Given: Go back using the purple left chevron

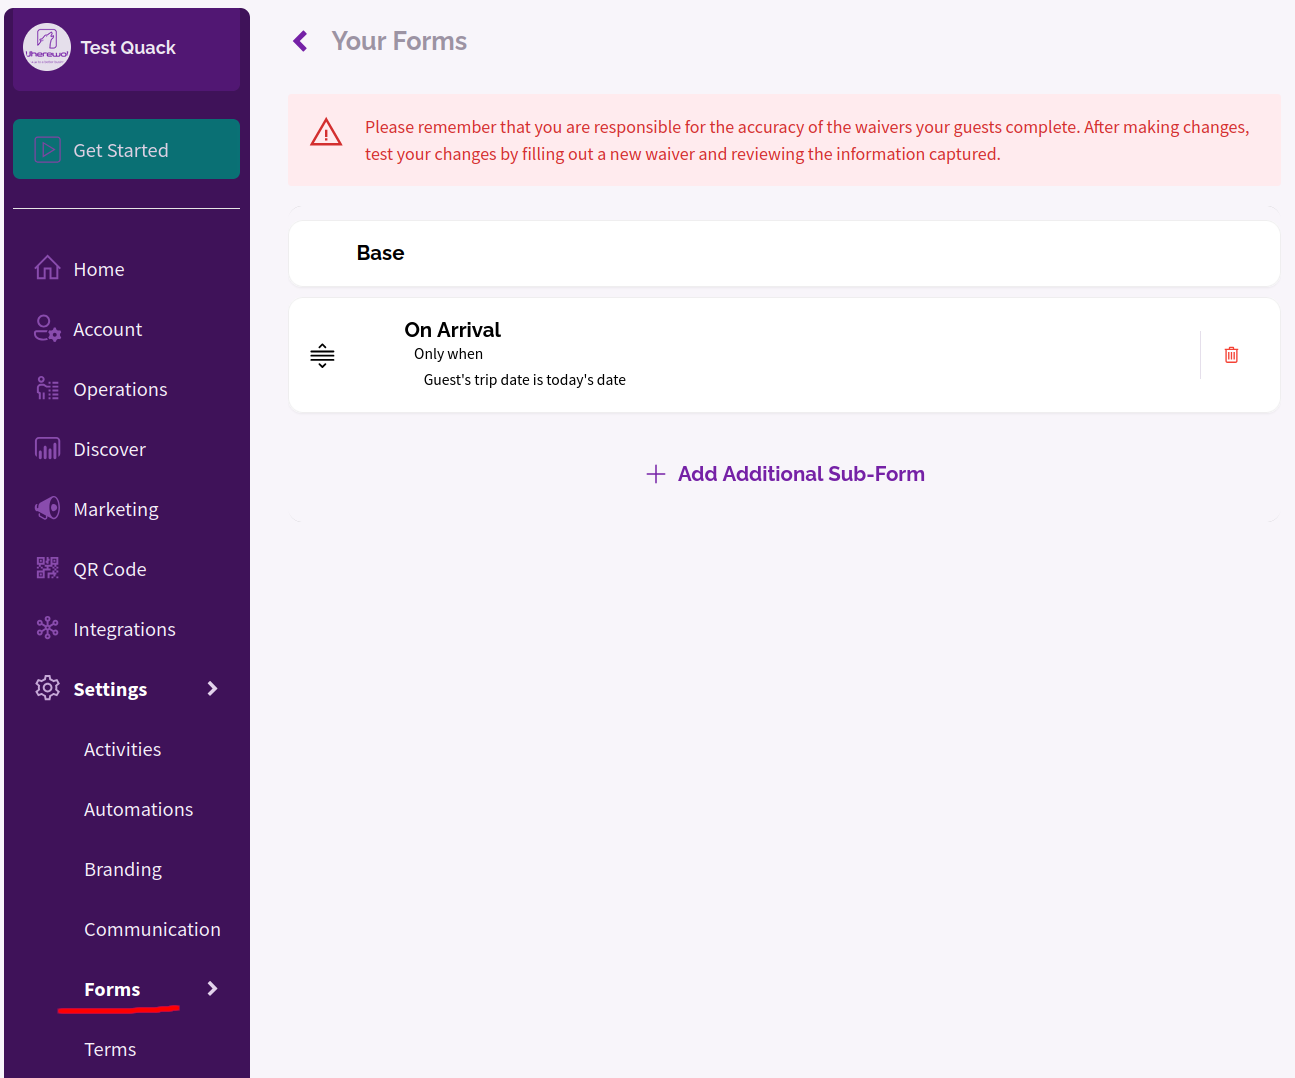Looking at the screenshot, I should [x=300, y=41].
